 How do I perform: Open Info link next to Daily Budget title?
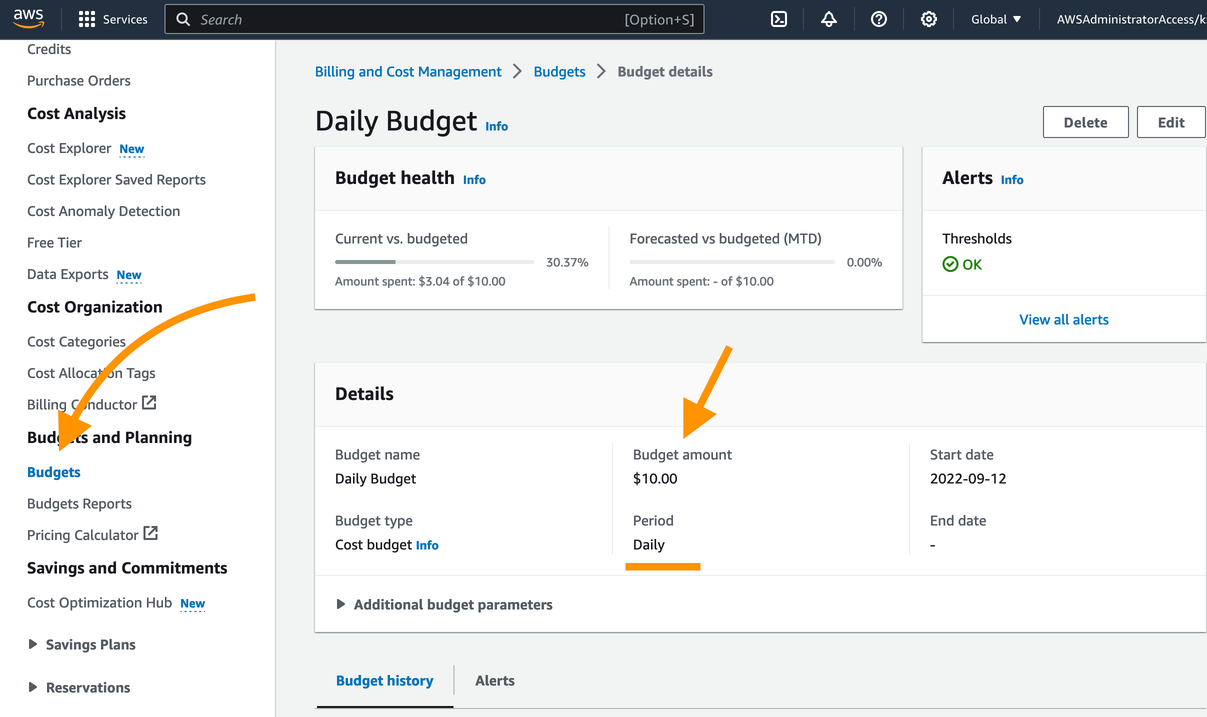click(497, 127)
